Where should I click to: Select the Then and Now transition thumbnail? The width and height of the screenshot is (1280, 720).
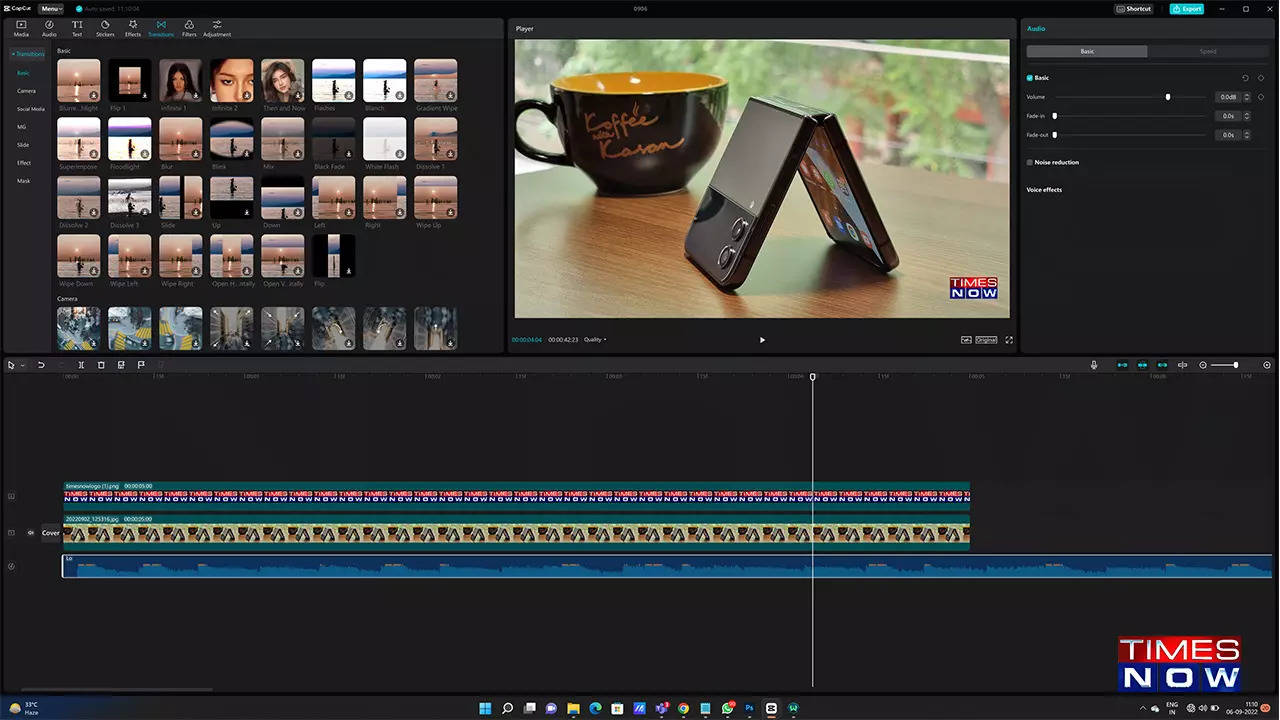[283, 81]
